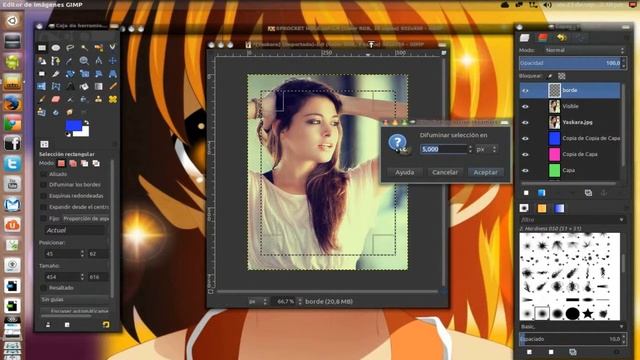Click the Actual ratio input field
This screenshot has width=640, height=360.
74,230
